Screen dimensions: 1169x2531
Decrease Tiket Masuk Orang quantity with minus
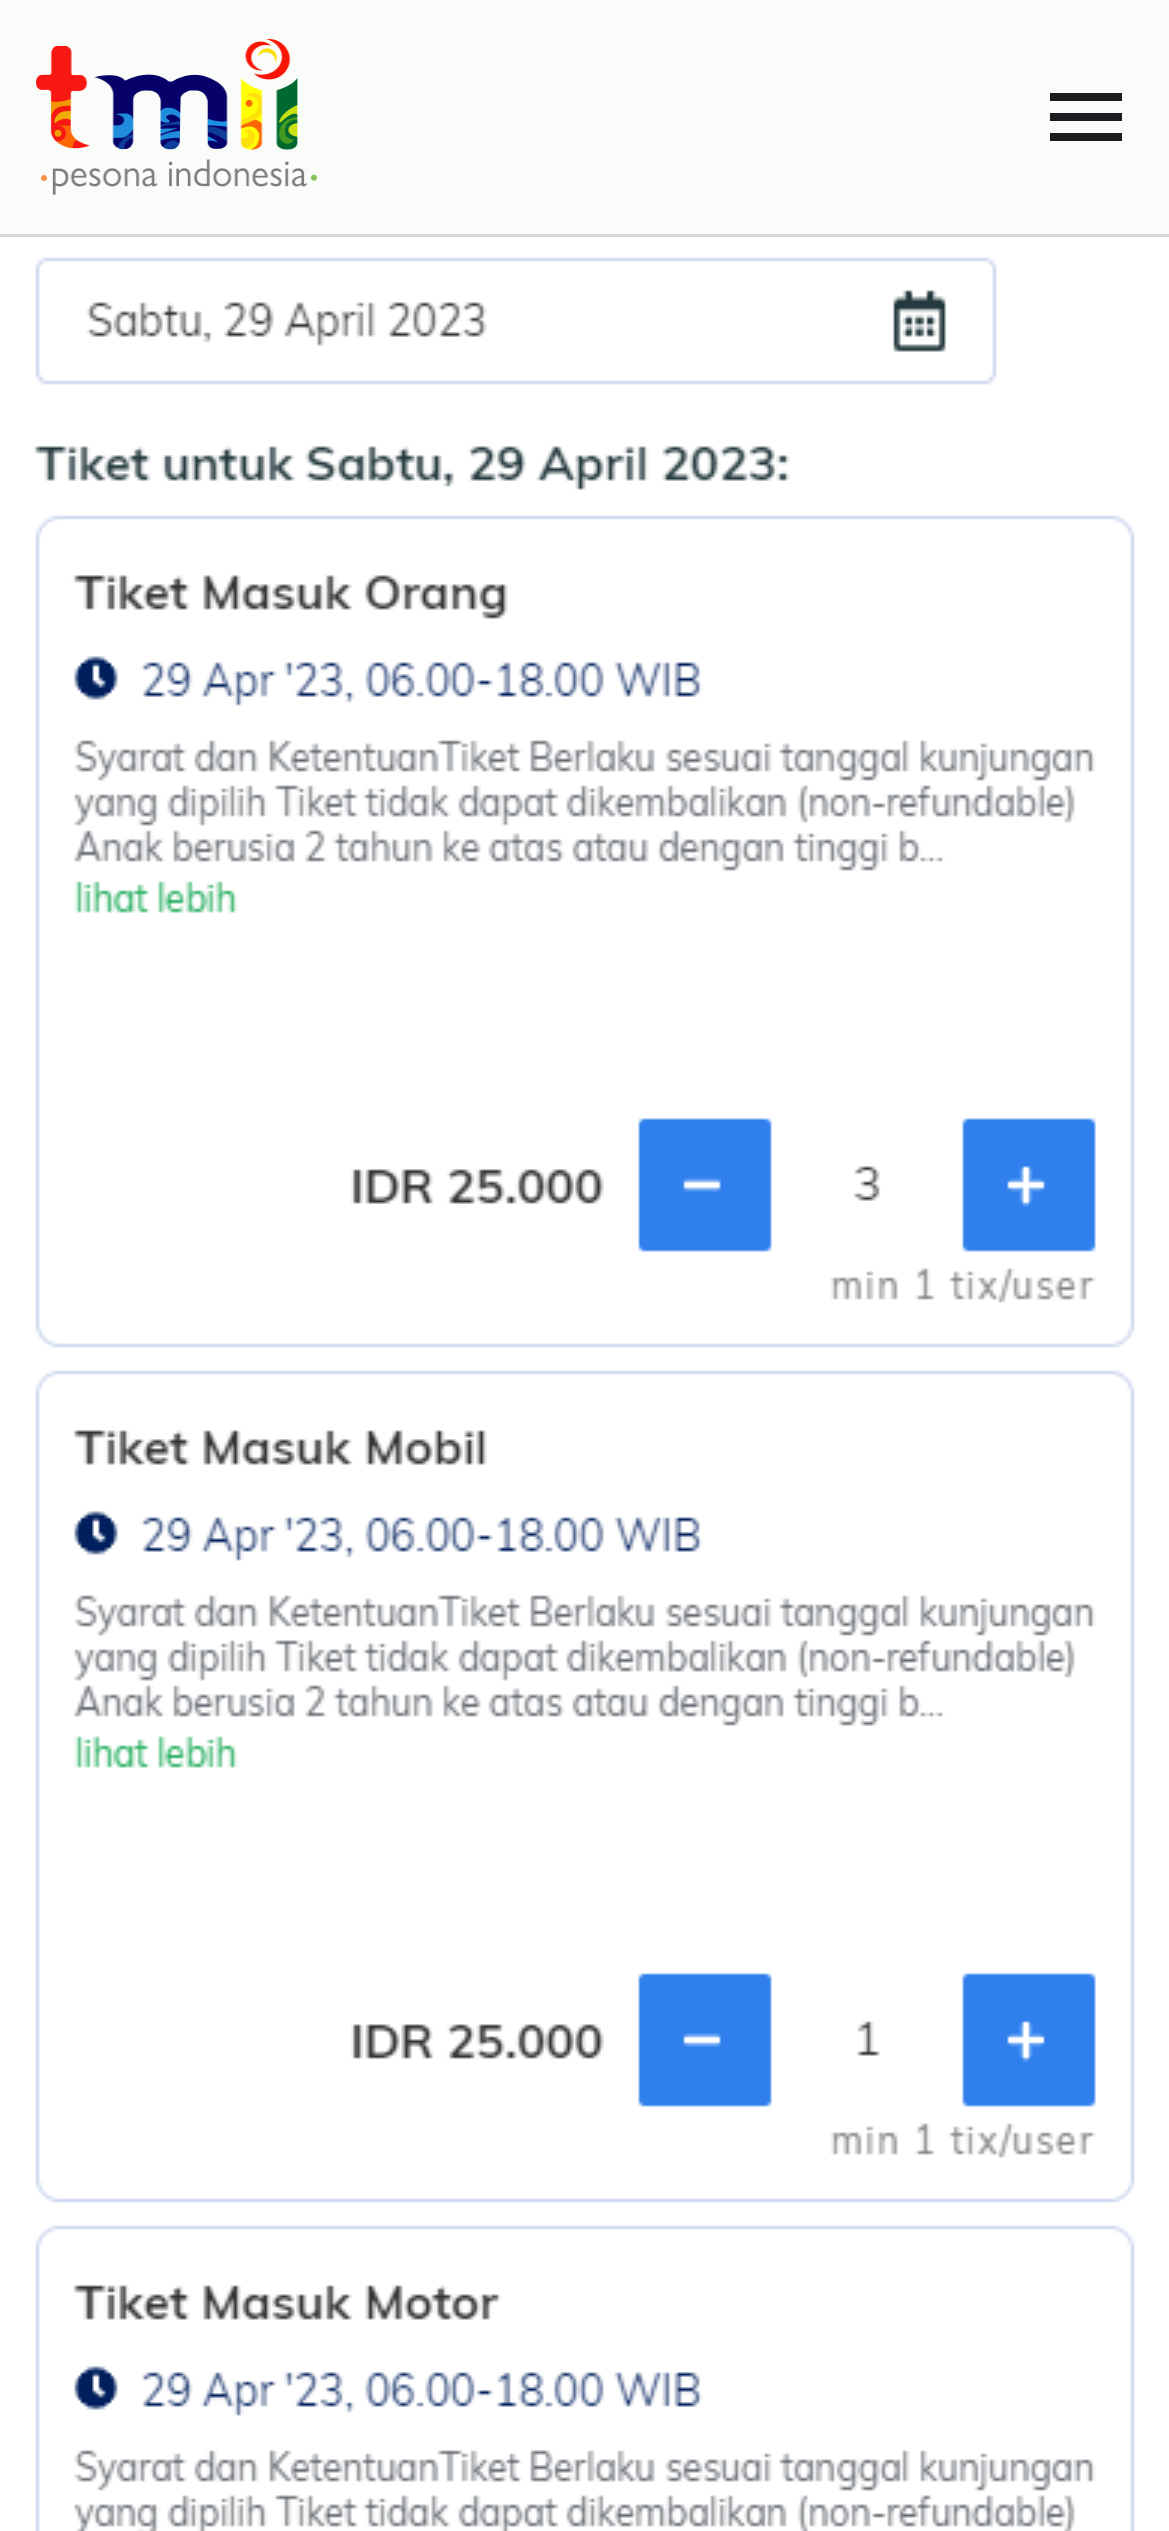[704, 1185]
